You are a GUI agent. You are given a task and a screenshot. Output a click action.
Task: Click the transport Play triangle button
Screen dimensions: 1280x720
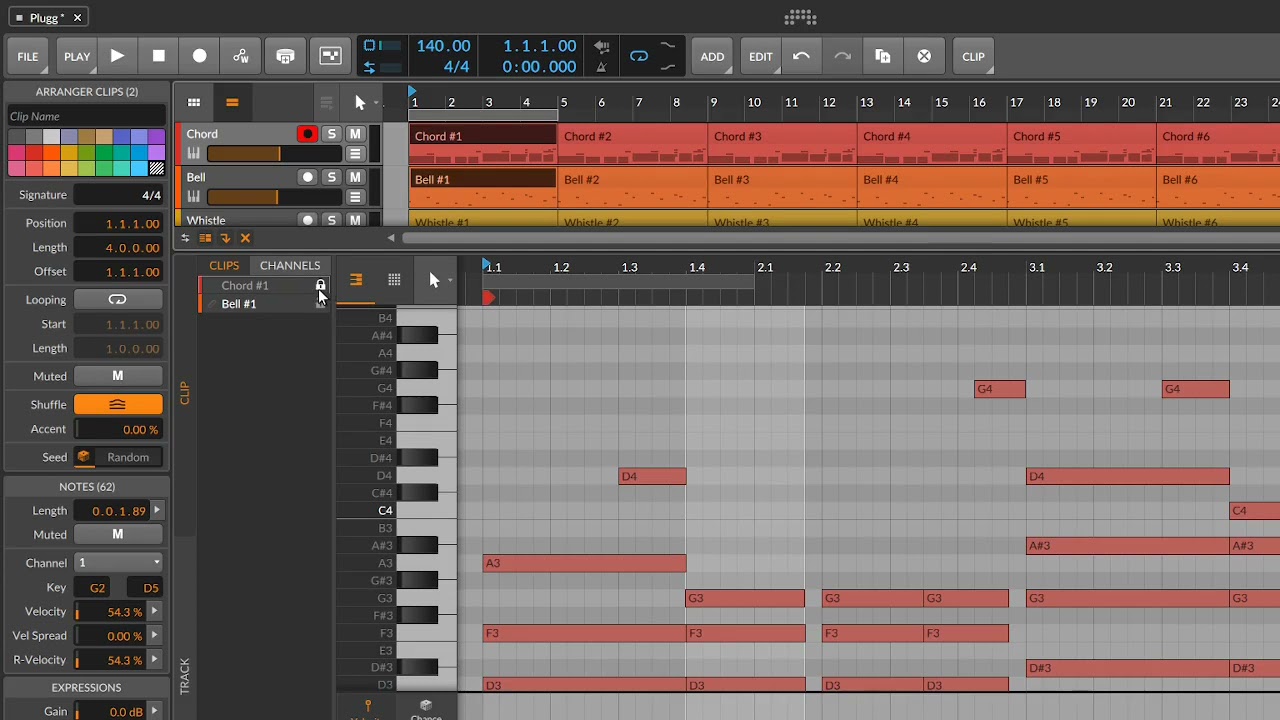pyautogui.click(x=117, y=57)
